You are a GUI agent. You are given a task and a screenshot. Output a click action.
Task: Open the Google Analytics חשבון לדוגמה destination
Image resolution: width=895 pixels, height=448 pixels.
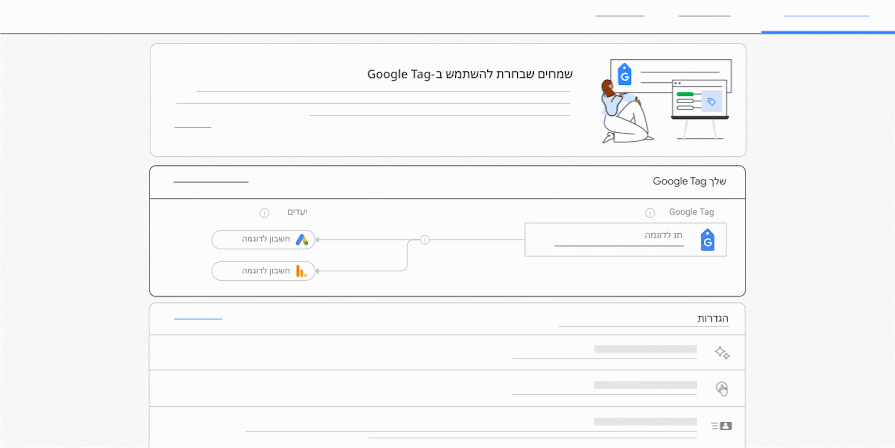[263, 271]
